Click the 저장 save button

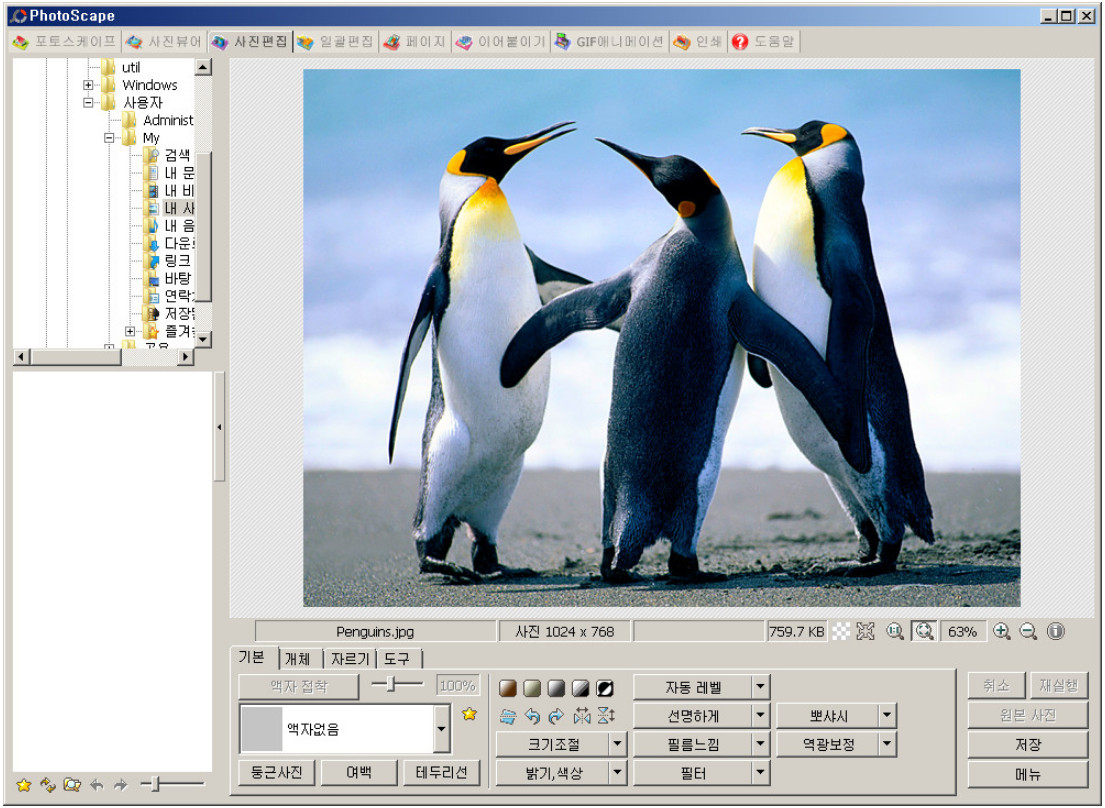point(1027,745)
